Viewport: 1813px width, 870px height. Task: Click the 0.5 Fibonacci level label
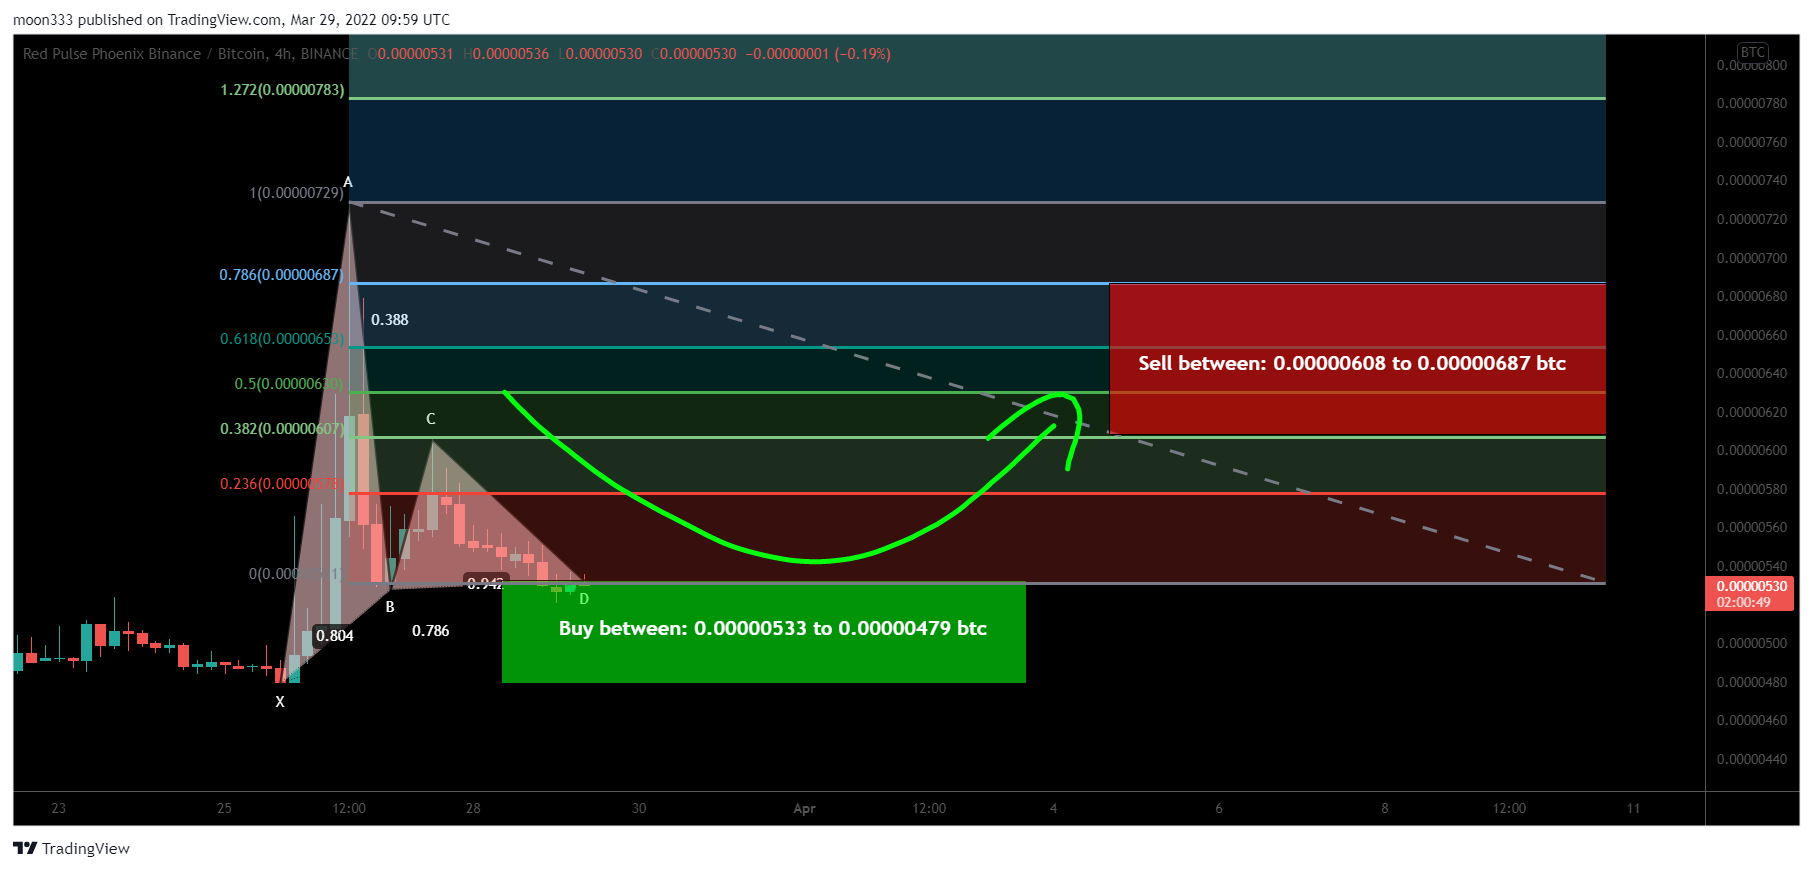pos(289,384)
